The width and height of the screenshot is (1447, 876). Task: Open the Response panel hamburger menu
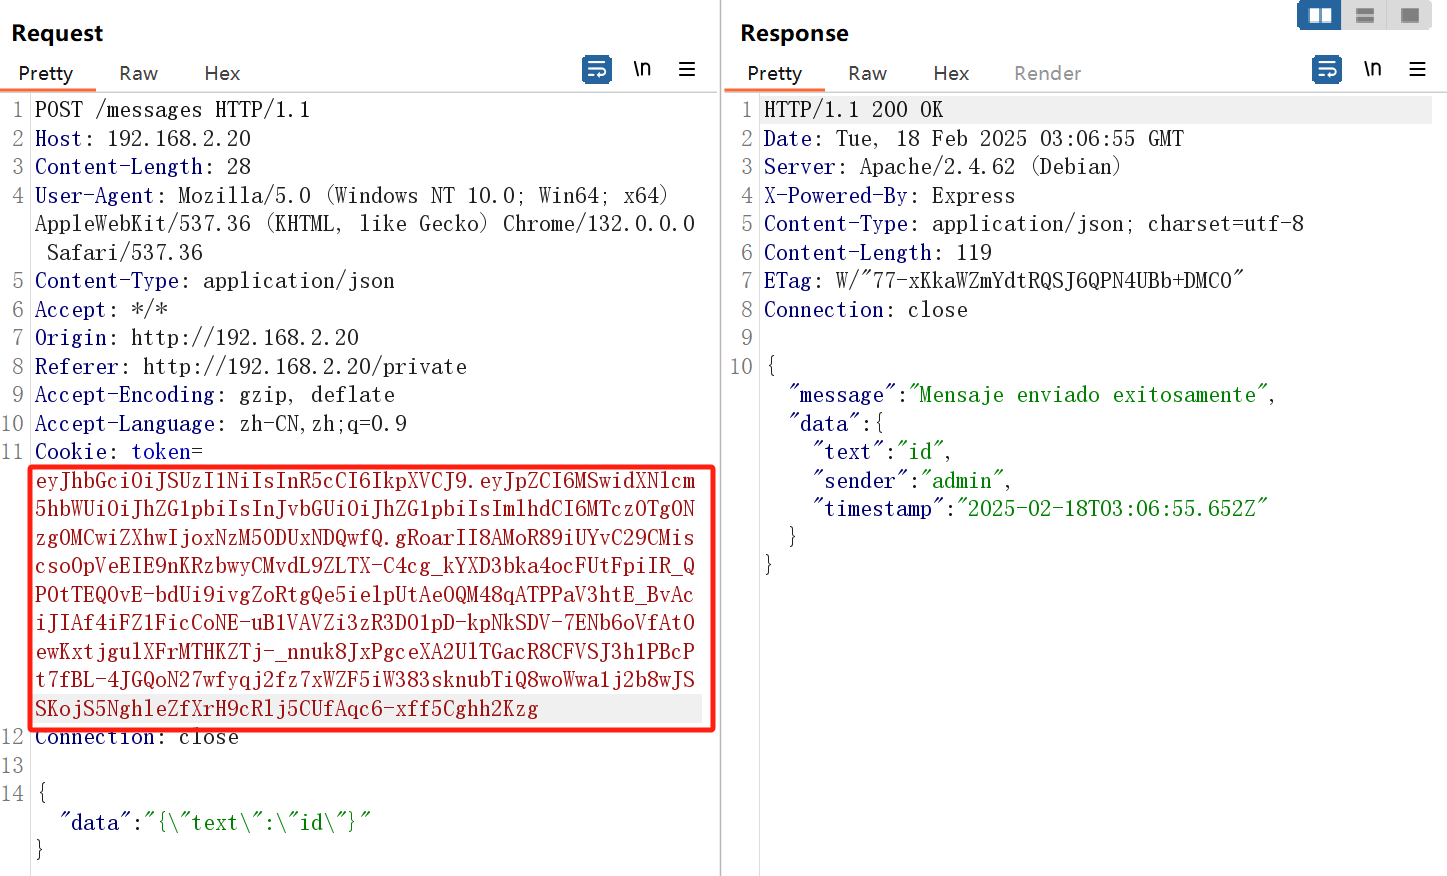pyautogui.click(x=1417, y=69)
